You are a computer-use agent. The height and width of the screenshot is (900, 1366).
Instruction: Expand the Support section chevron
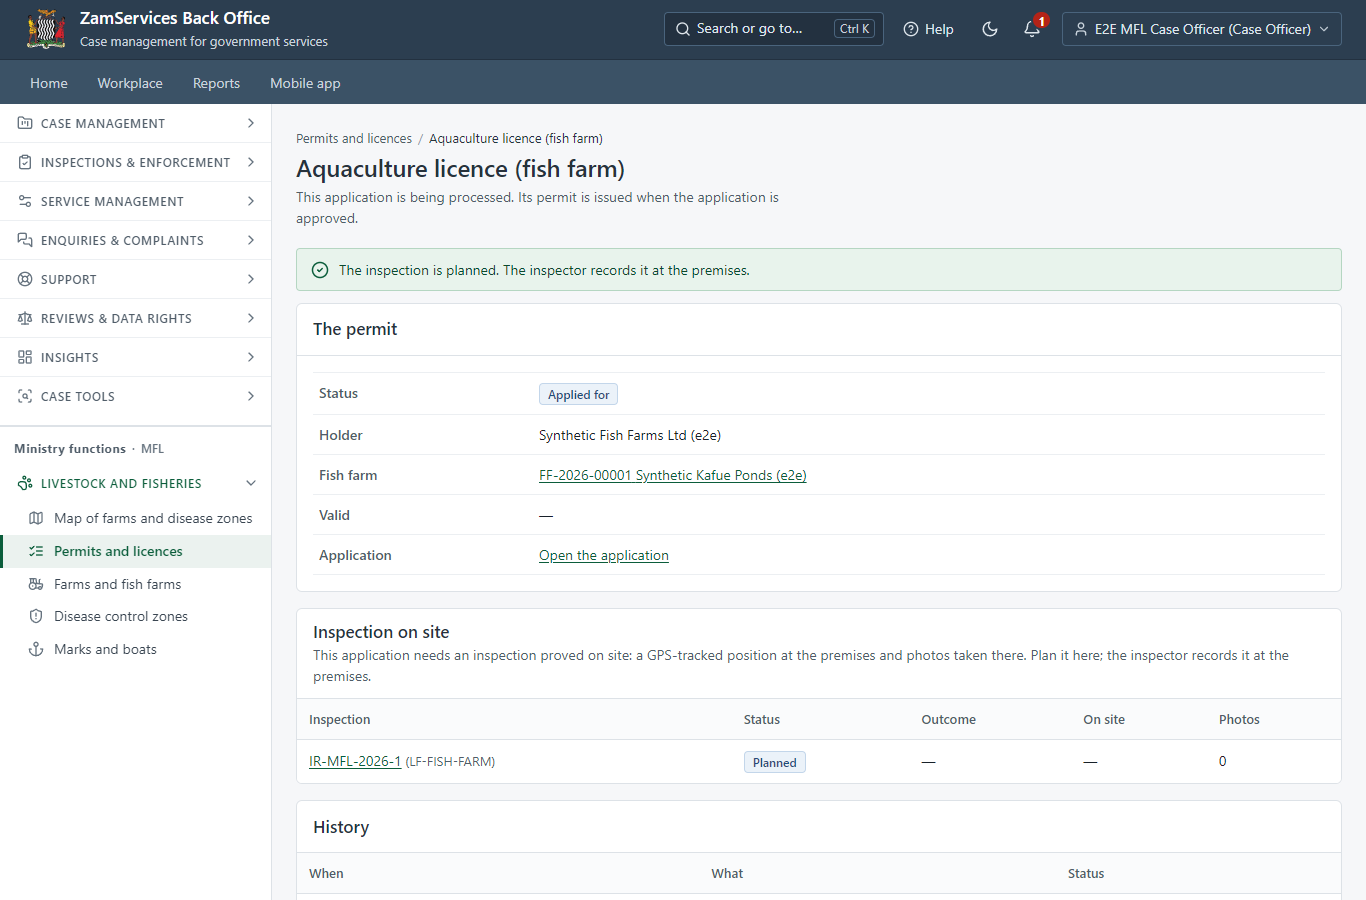click(251, 279)
